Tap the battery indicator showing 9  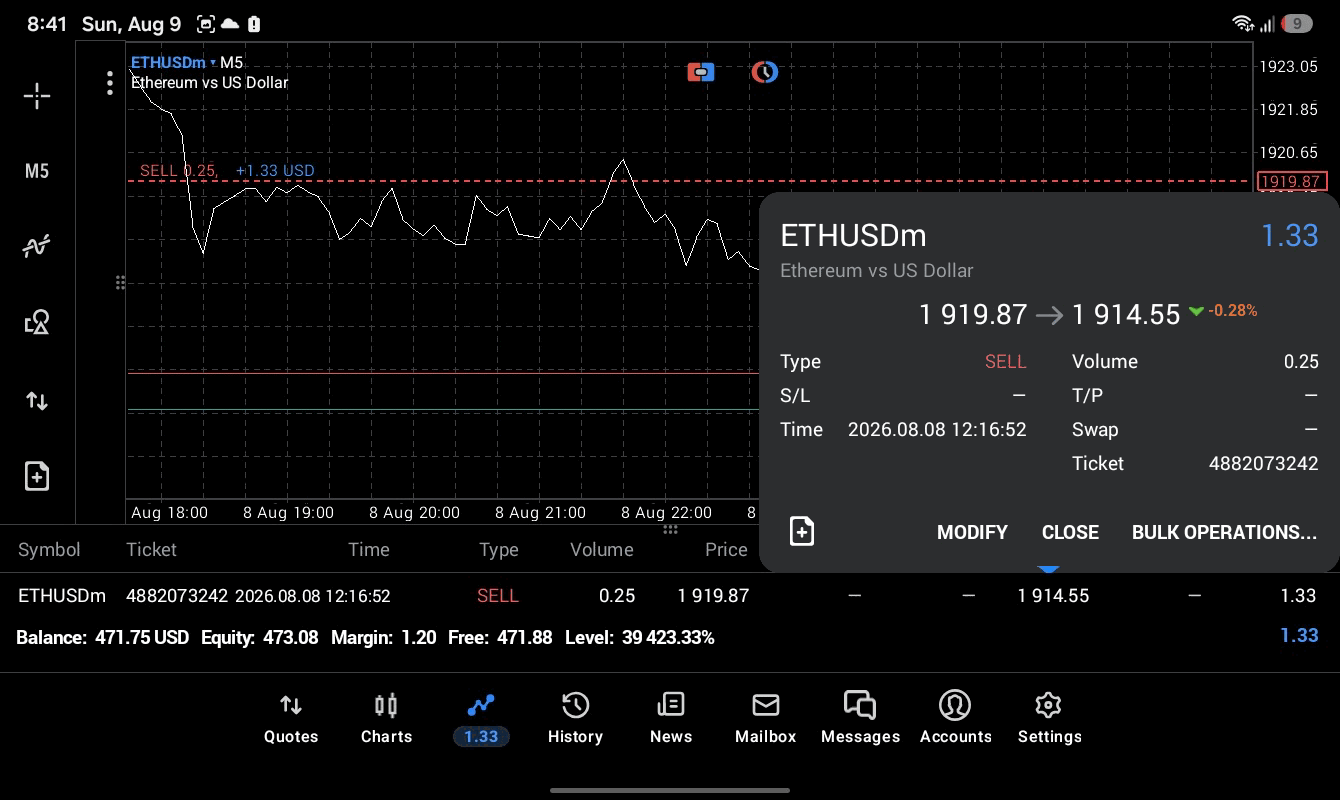[x=1297, y=23]
